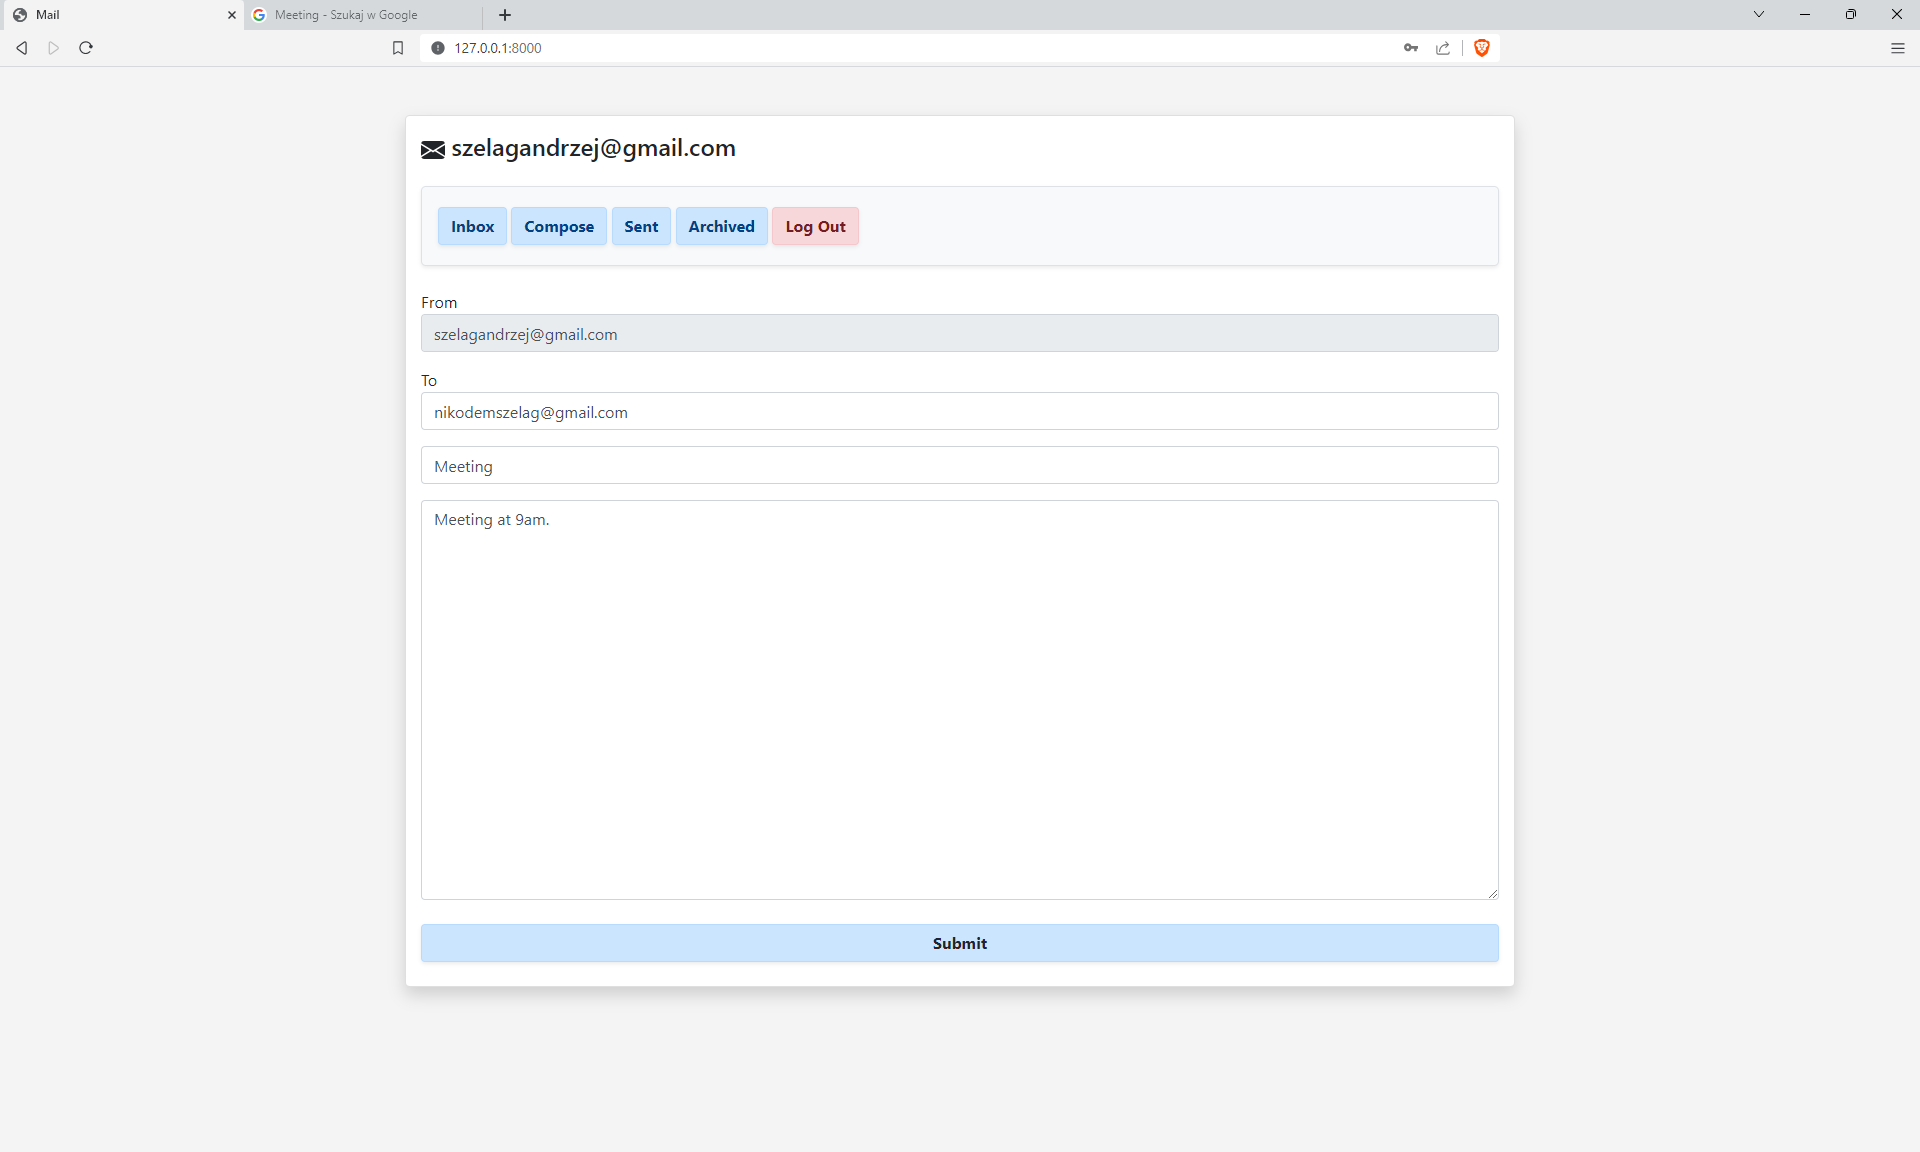Expand the tab search chevron
1920x1152 pixels.
click(x=1759, y=14)
